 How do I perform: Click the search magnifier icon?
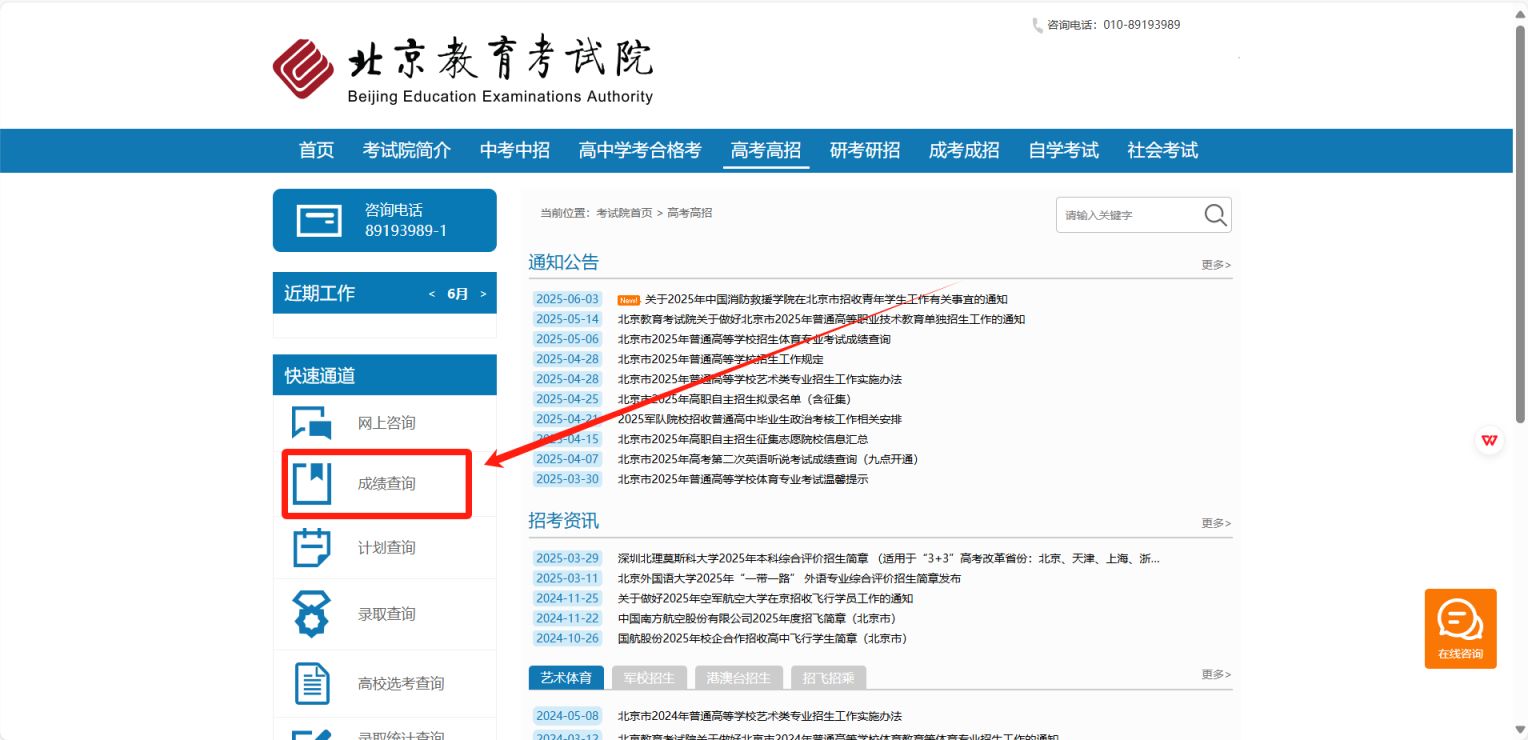[1215, 215]
